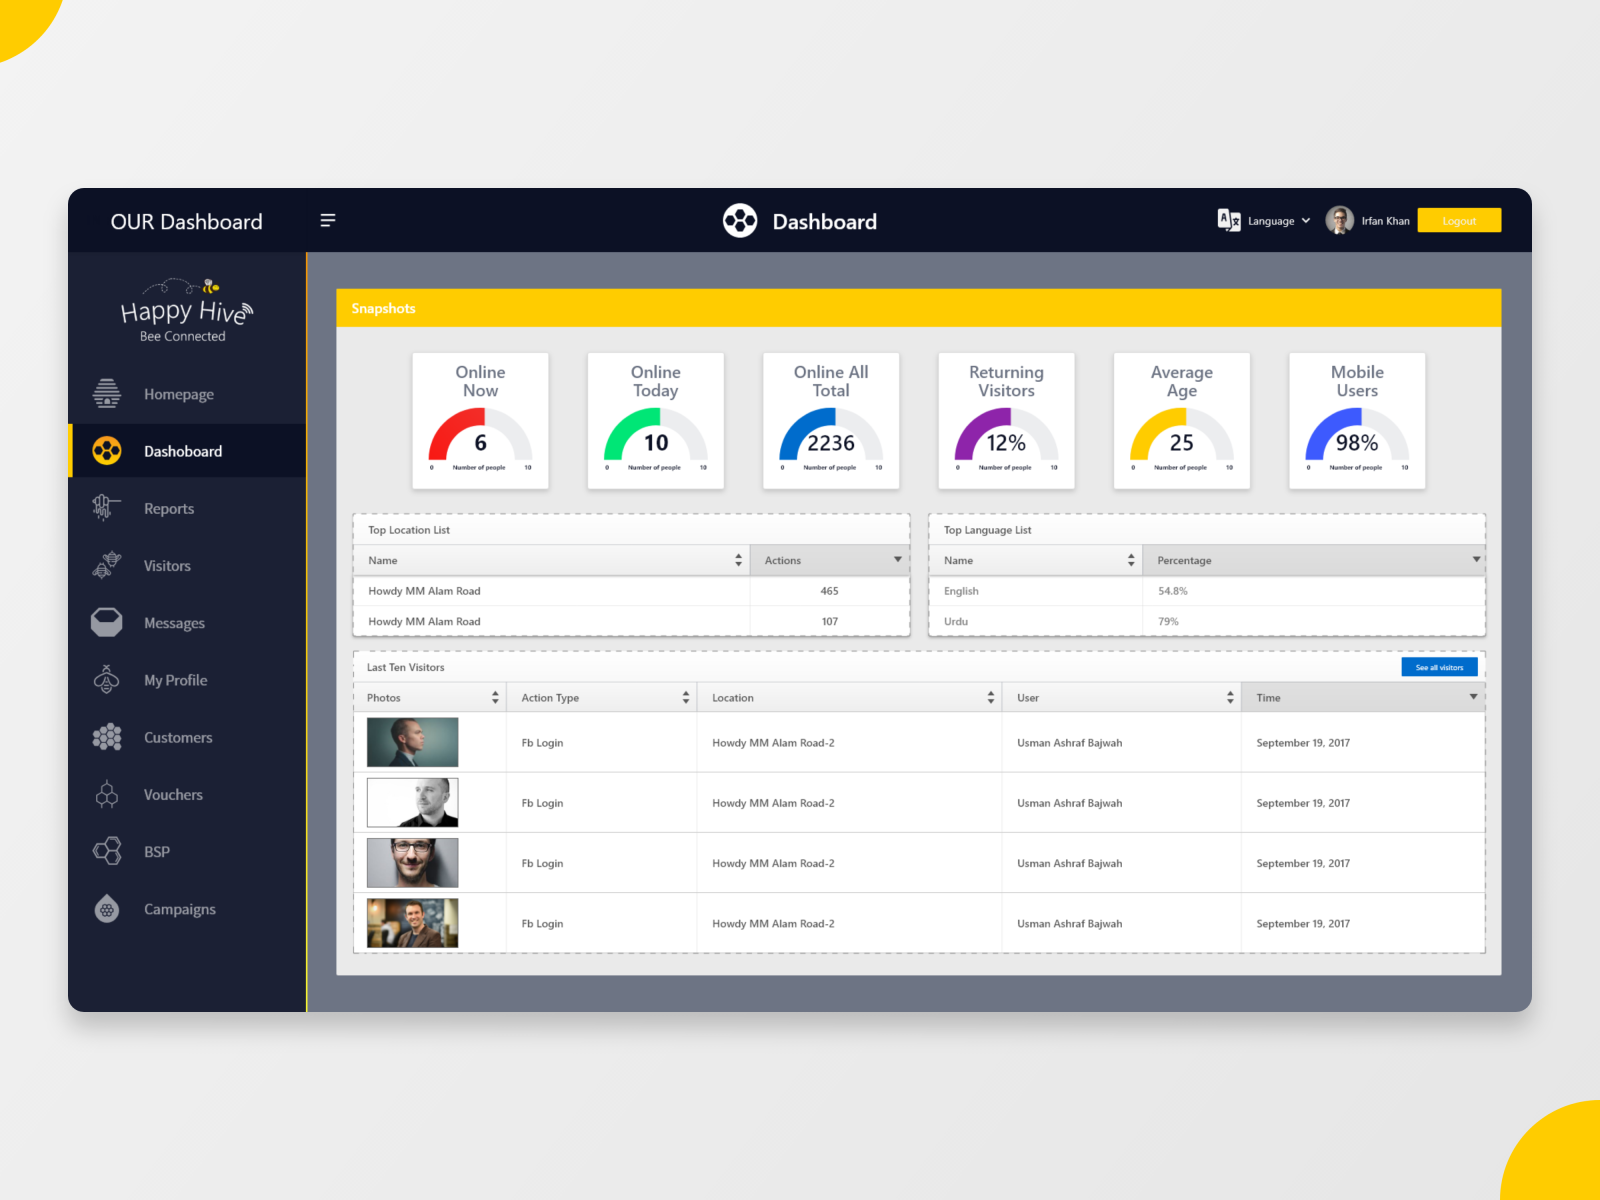Image resolution: width=1600 pixels, height=1200 pixels.
Task: Click the Campaigns target icon
Action: pyautogui.click(x=105, y=908)
